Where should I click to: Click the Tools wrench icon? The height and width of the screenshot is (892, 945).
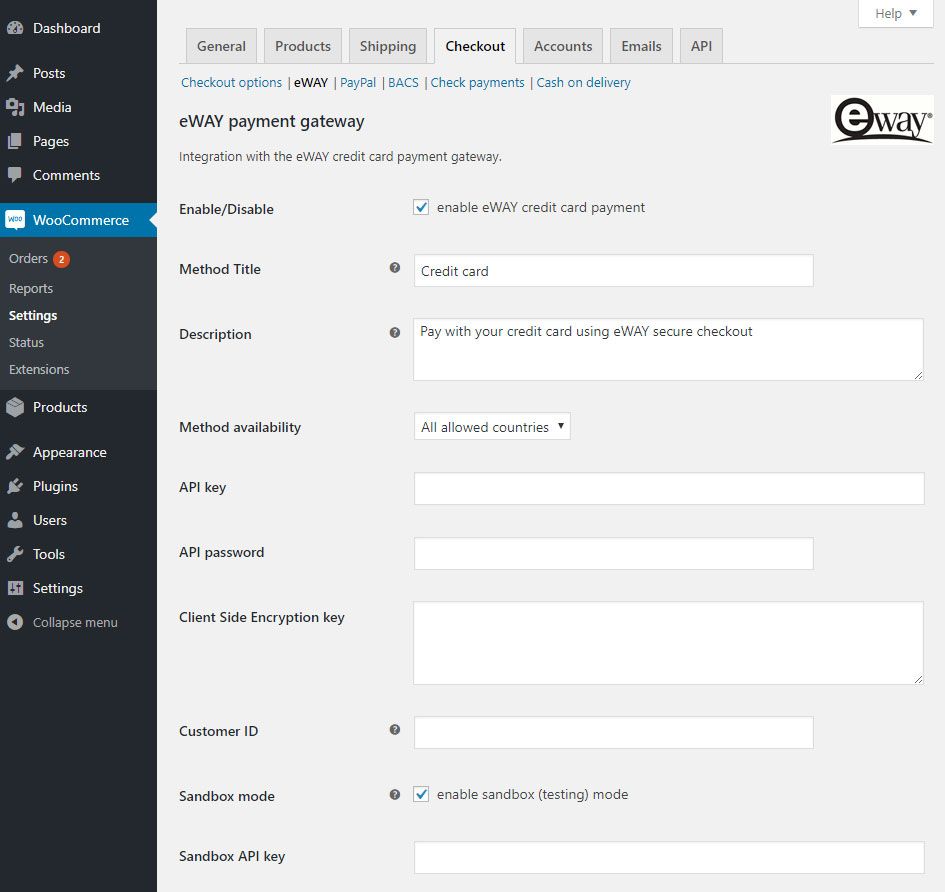coord(15,554)
